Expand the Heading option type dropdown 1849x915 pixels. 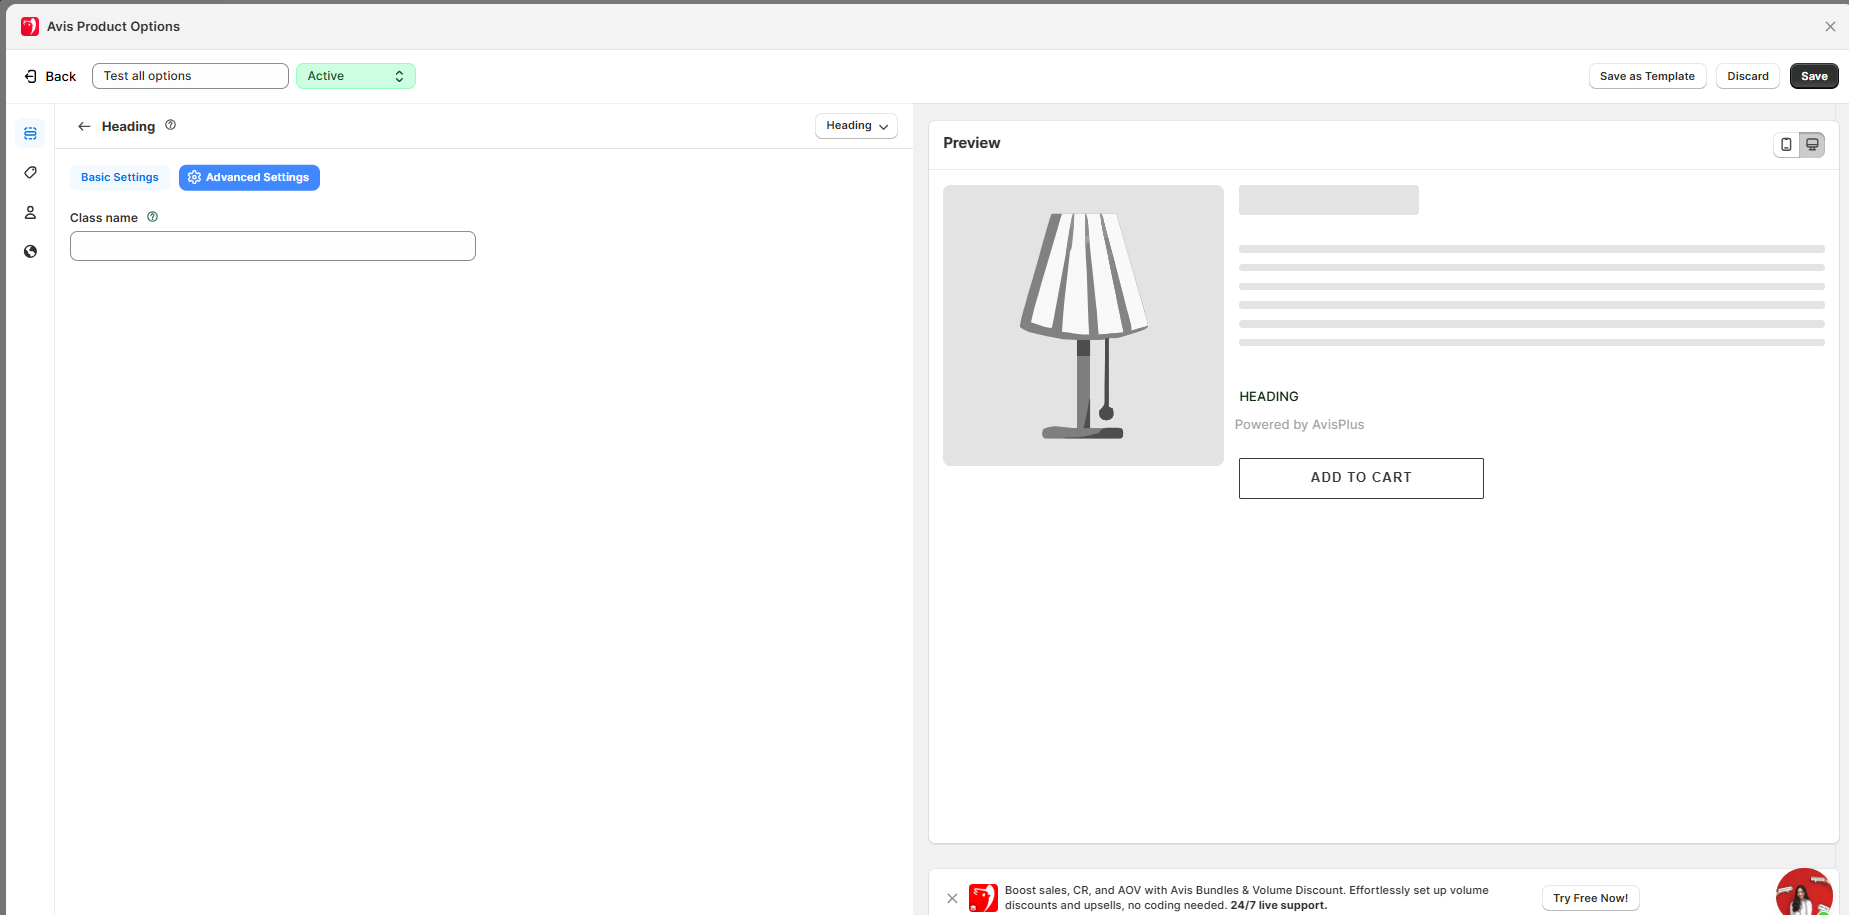click(856, 126)
